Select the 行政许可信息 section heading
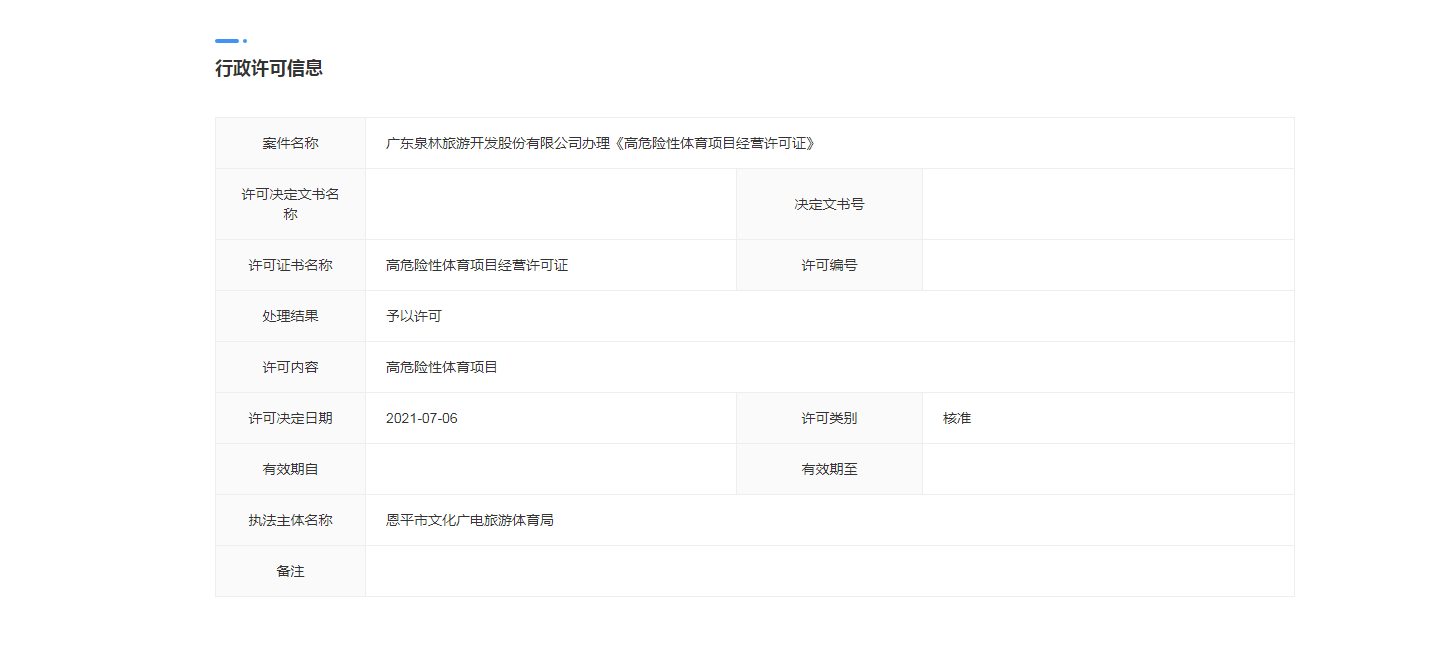The width and height of the screenshot is (1454, 665). [269, 69]
